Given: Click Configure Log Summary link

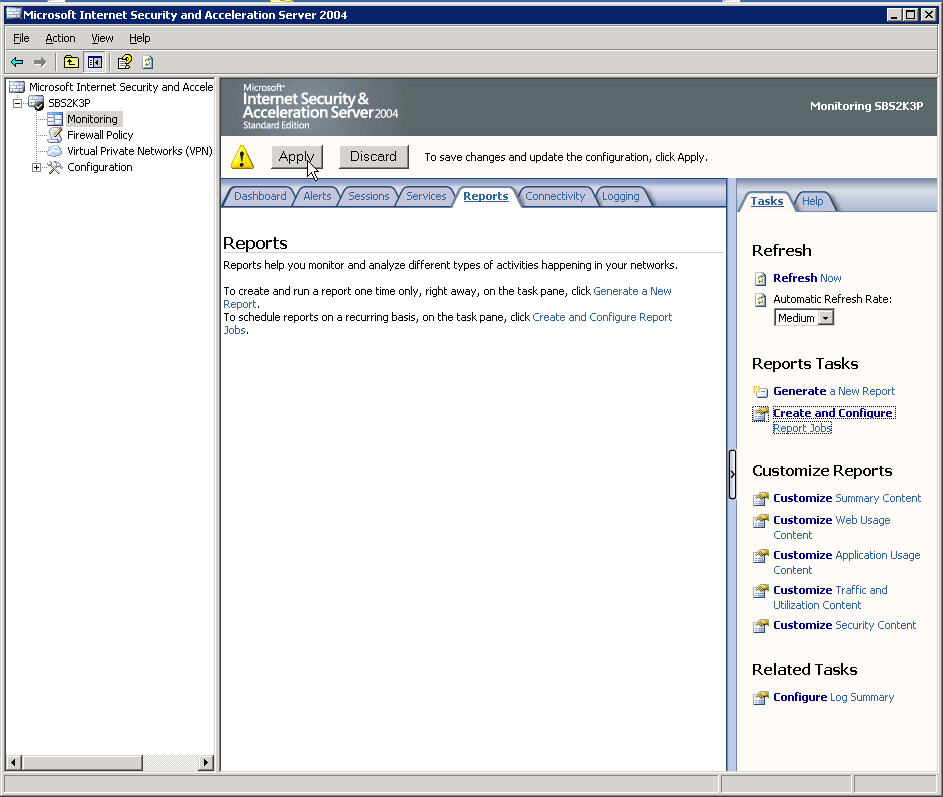Looking at the screenshot, I should tap(834, 697).
